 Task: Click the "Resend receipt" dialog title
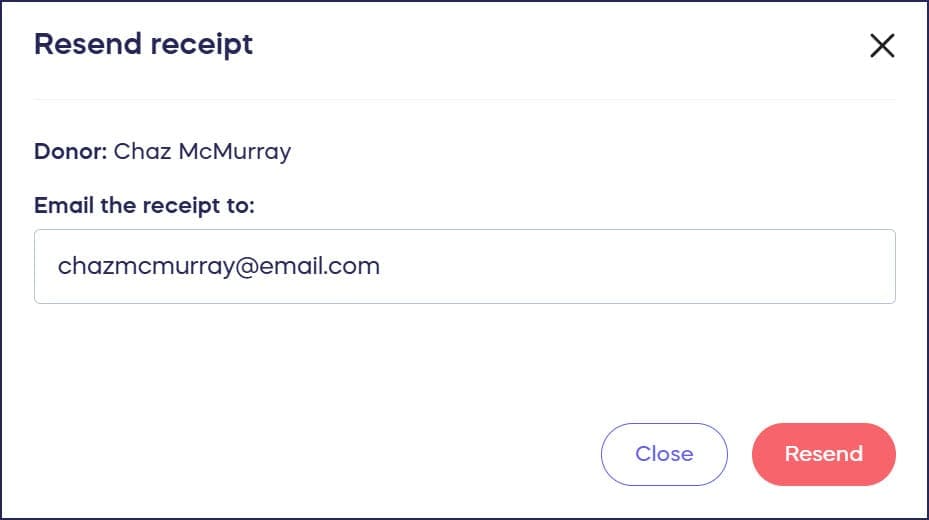click(144, 45)
